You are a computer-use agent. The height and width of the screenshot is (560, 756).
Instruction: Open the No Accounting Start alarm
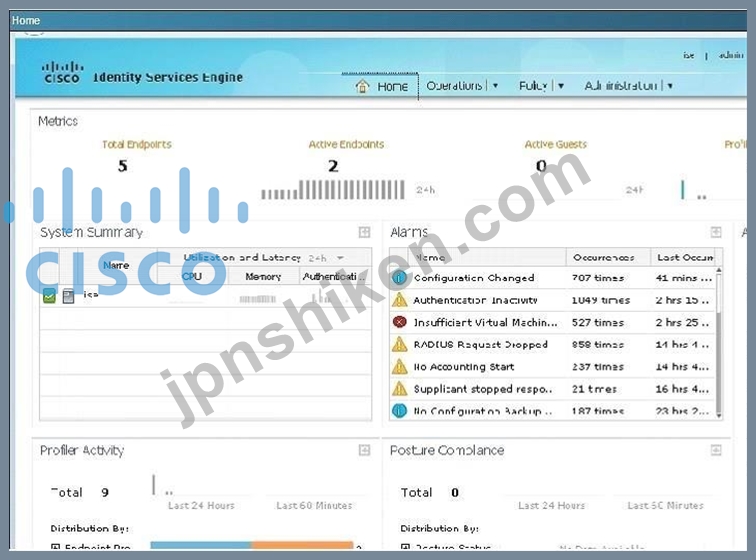pos(464,367)
